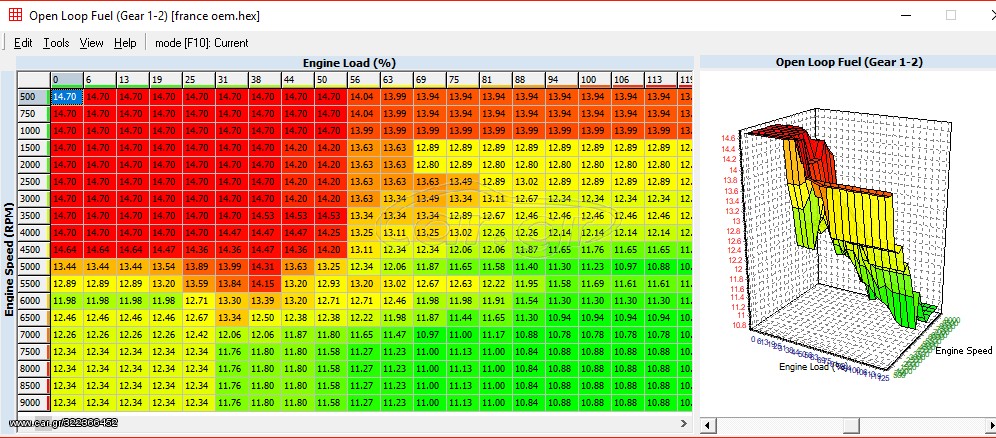
Task: Select cell 14.04 in the 500 RPM row
Action: (364, 96)
